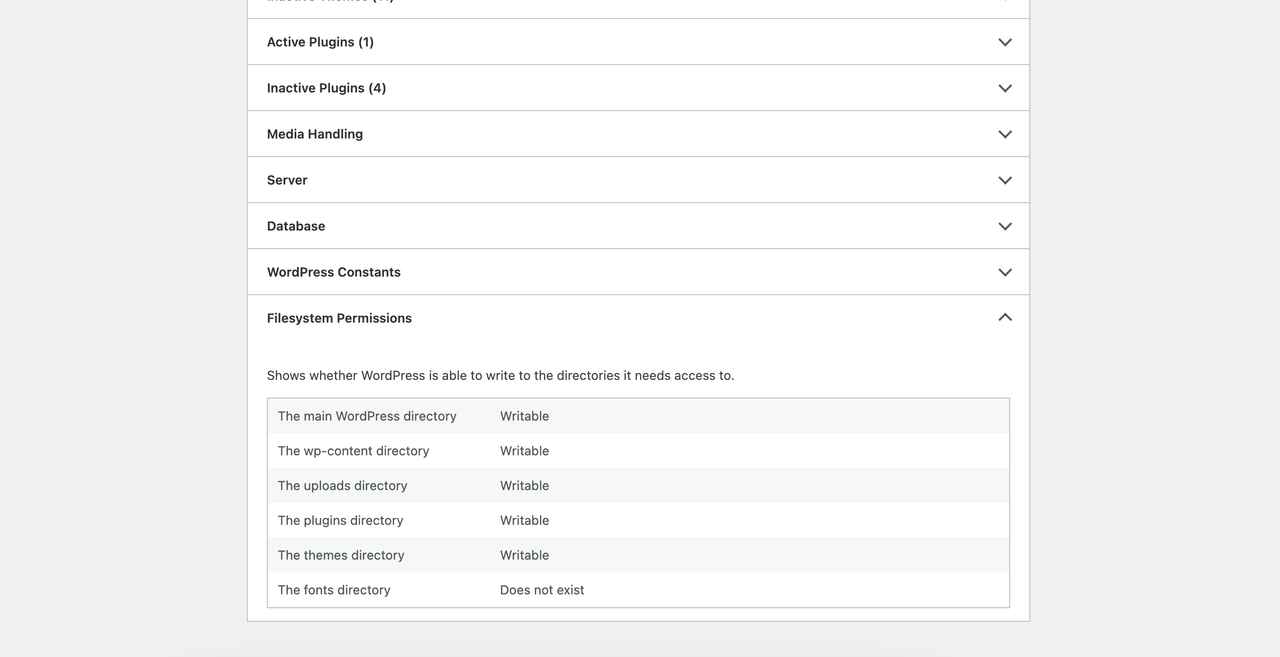The width and height of the screenshot is (1280, 657).
Task: Click Writable value for main WordPress directory
Action: click(x=524, y=416)
